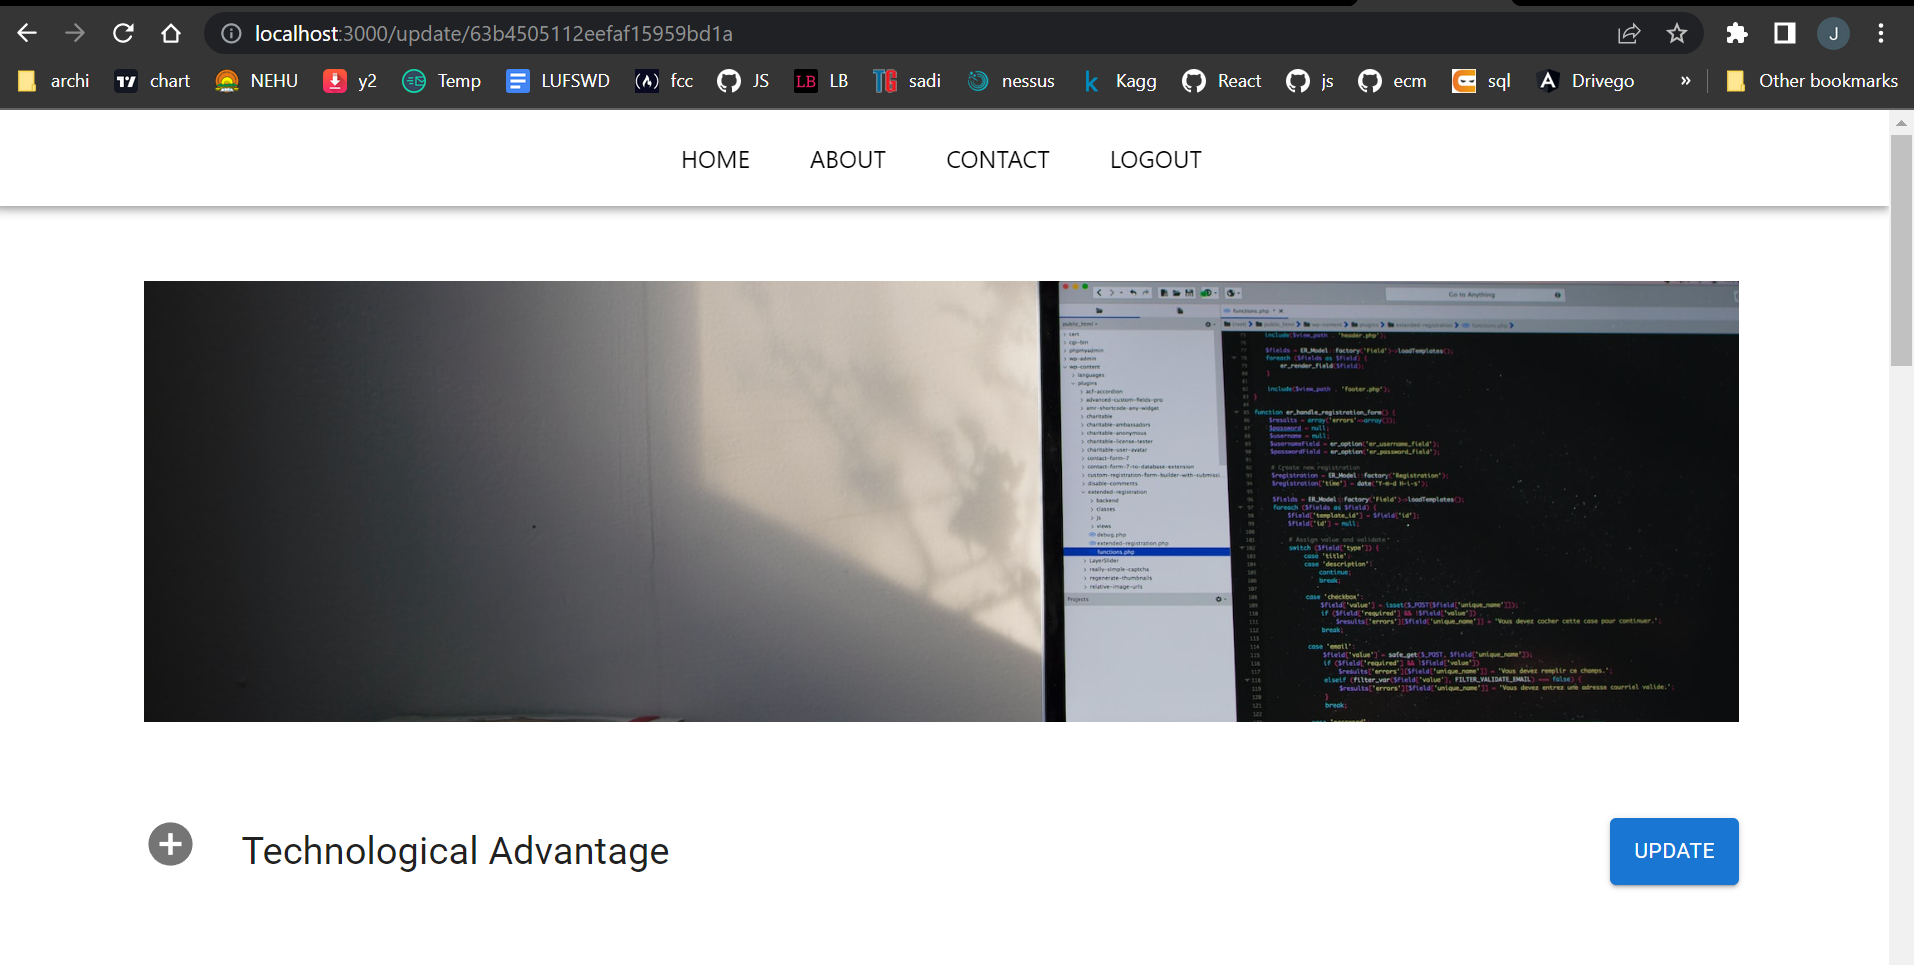This screenshot has height=965, width=1914.
Task: Click the share icon in the address bar
Action: pyautogui.click(x=1630, y=32)
